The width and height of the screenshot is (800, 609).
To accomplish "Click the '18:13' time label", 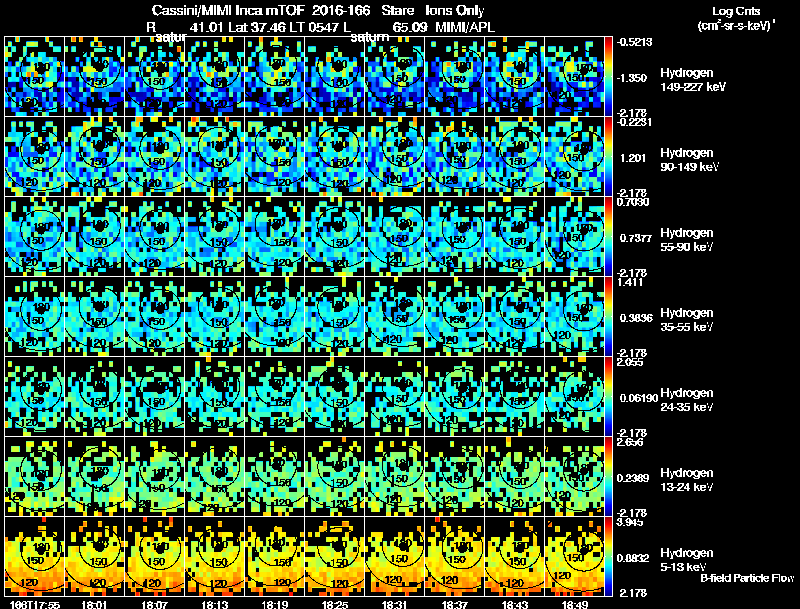I will pyautogui.click(x=215, y=605).
